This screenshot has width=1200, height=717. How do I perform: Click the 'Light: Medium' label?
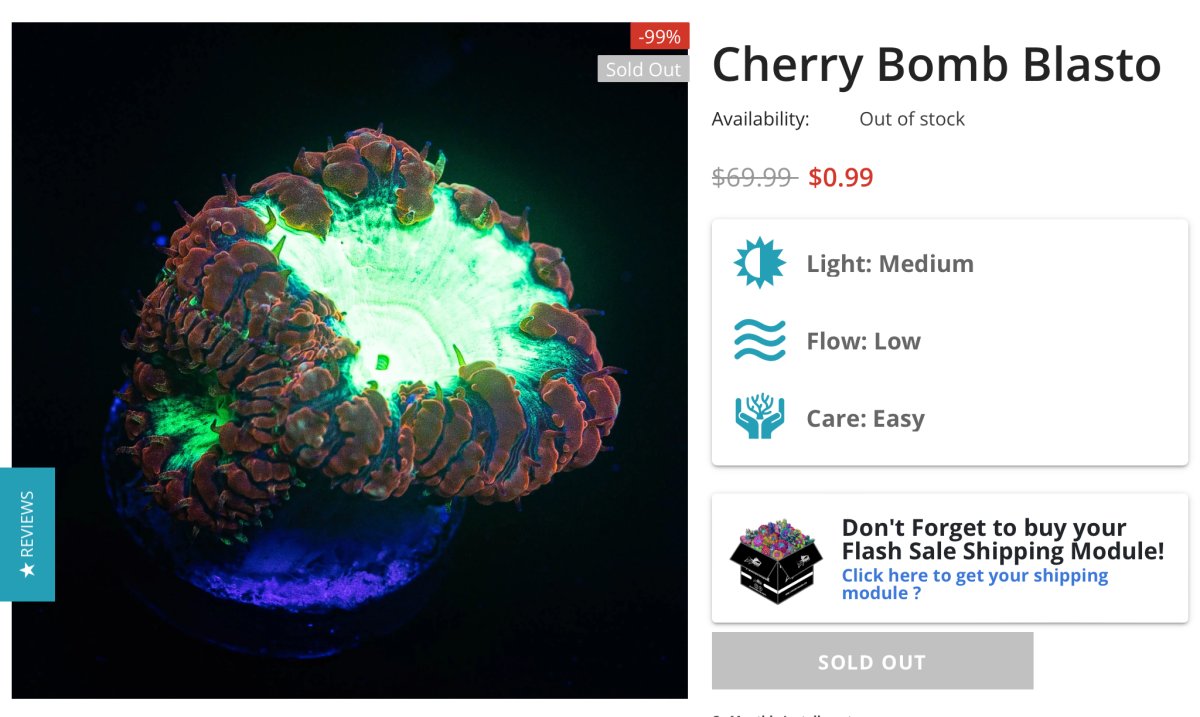[x=890, y=264]
